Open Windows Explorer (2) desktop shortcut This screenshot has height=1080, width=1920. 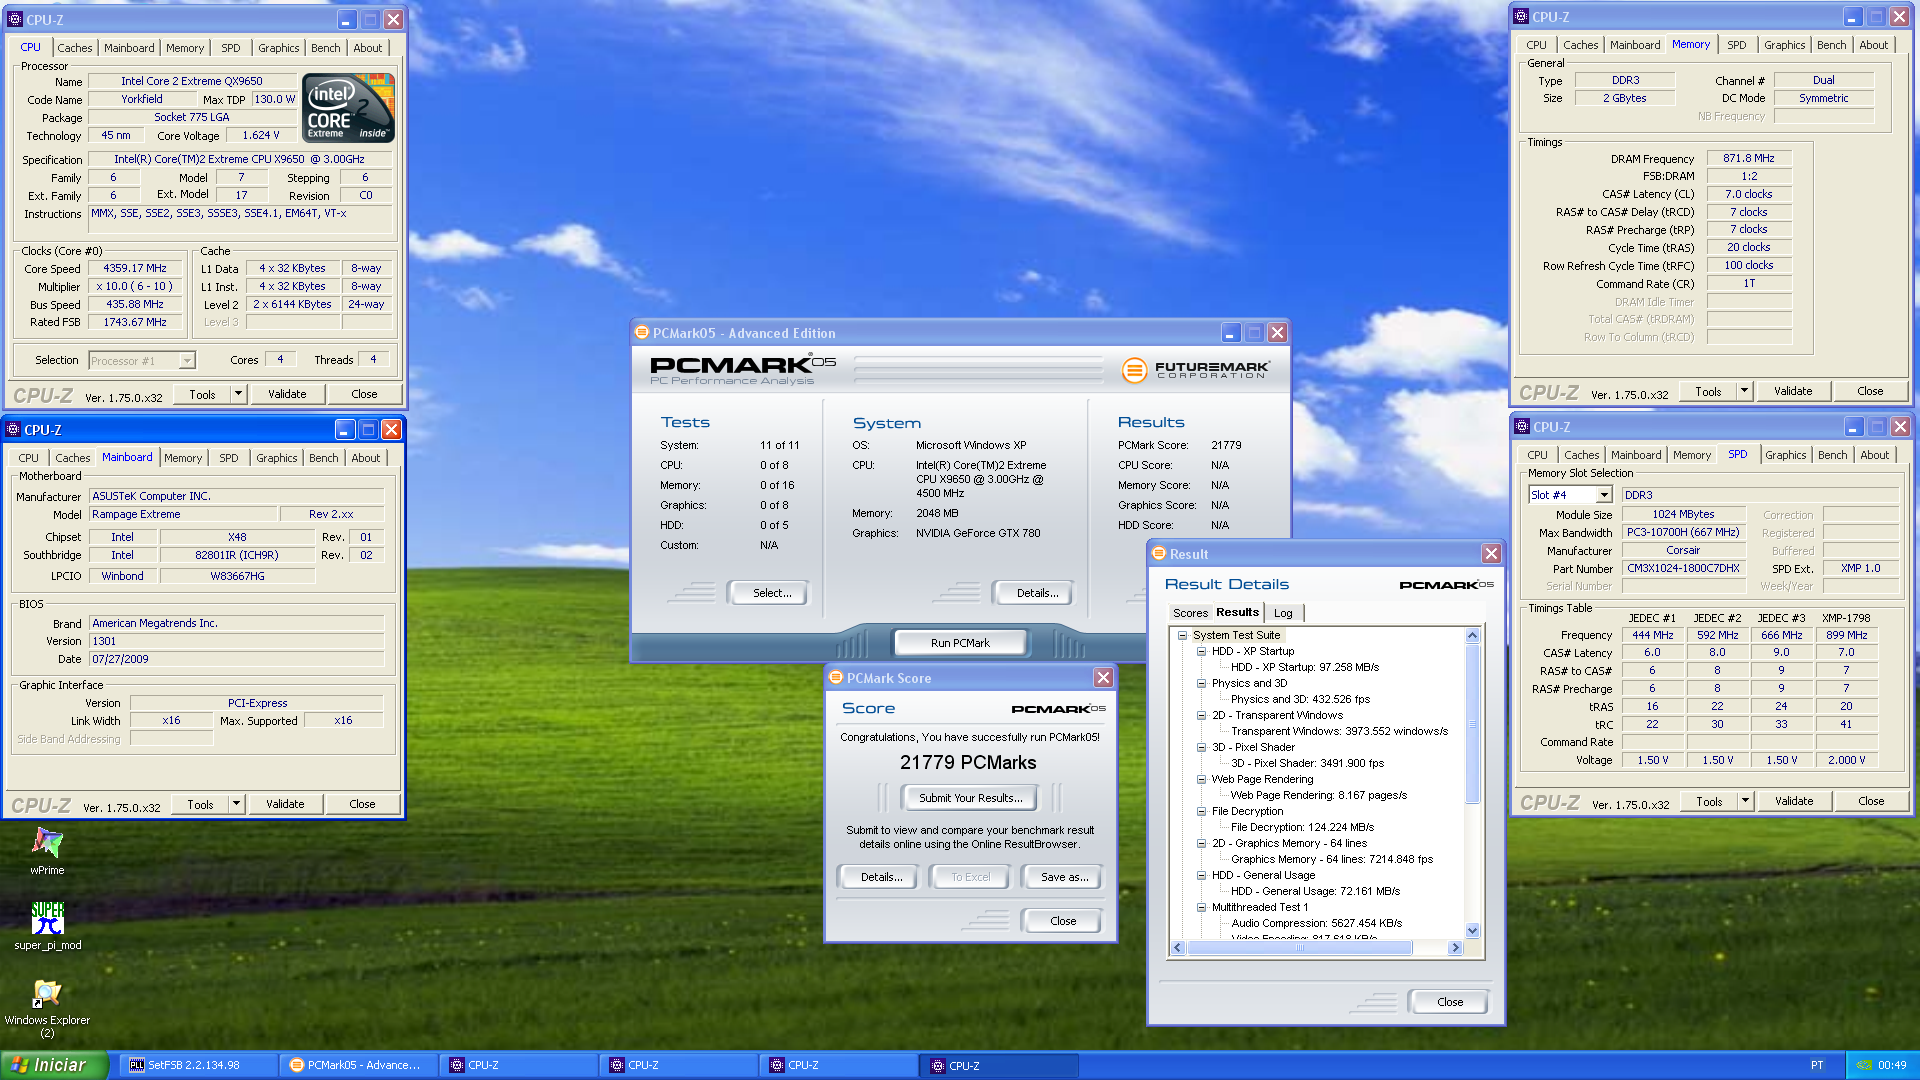point(47,1007)
